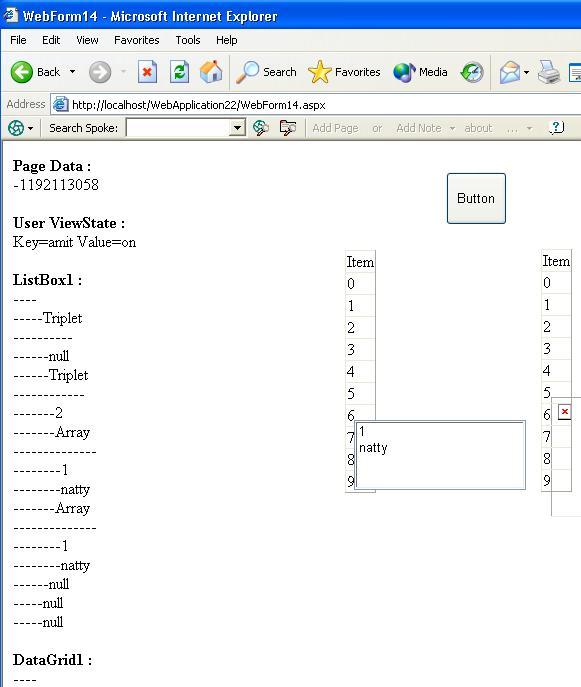Click the right grid Item header

pos(556,261)
